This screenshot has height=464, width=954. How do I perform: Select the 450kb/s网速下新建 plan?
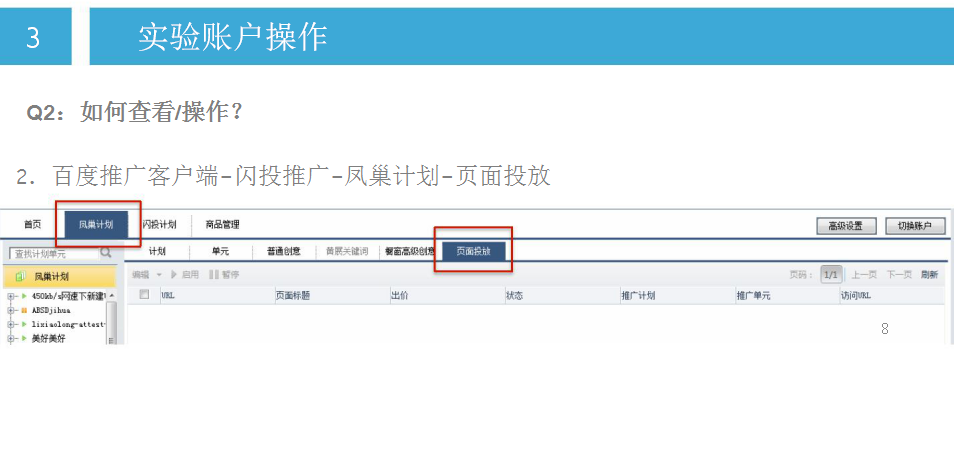click(x=69, y=296)
